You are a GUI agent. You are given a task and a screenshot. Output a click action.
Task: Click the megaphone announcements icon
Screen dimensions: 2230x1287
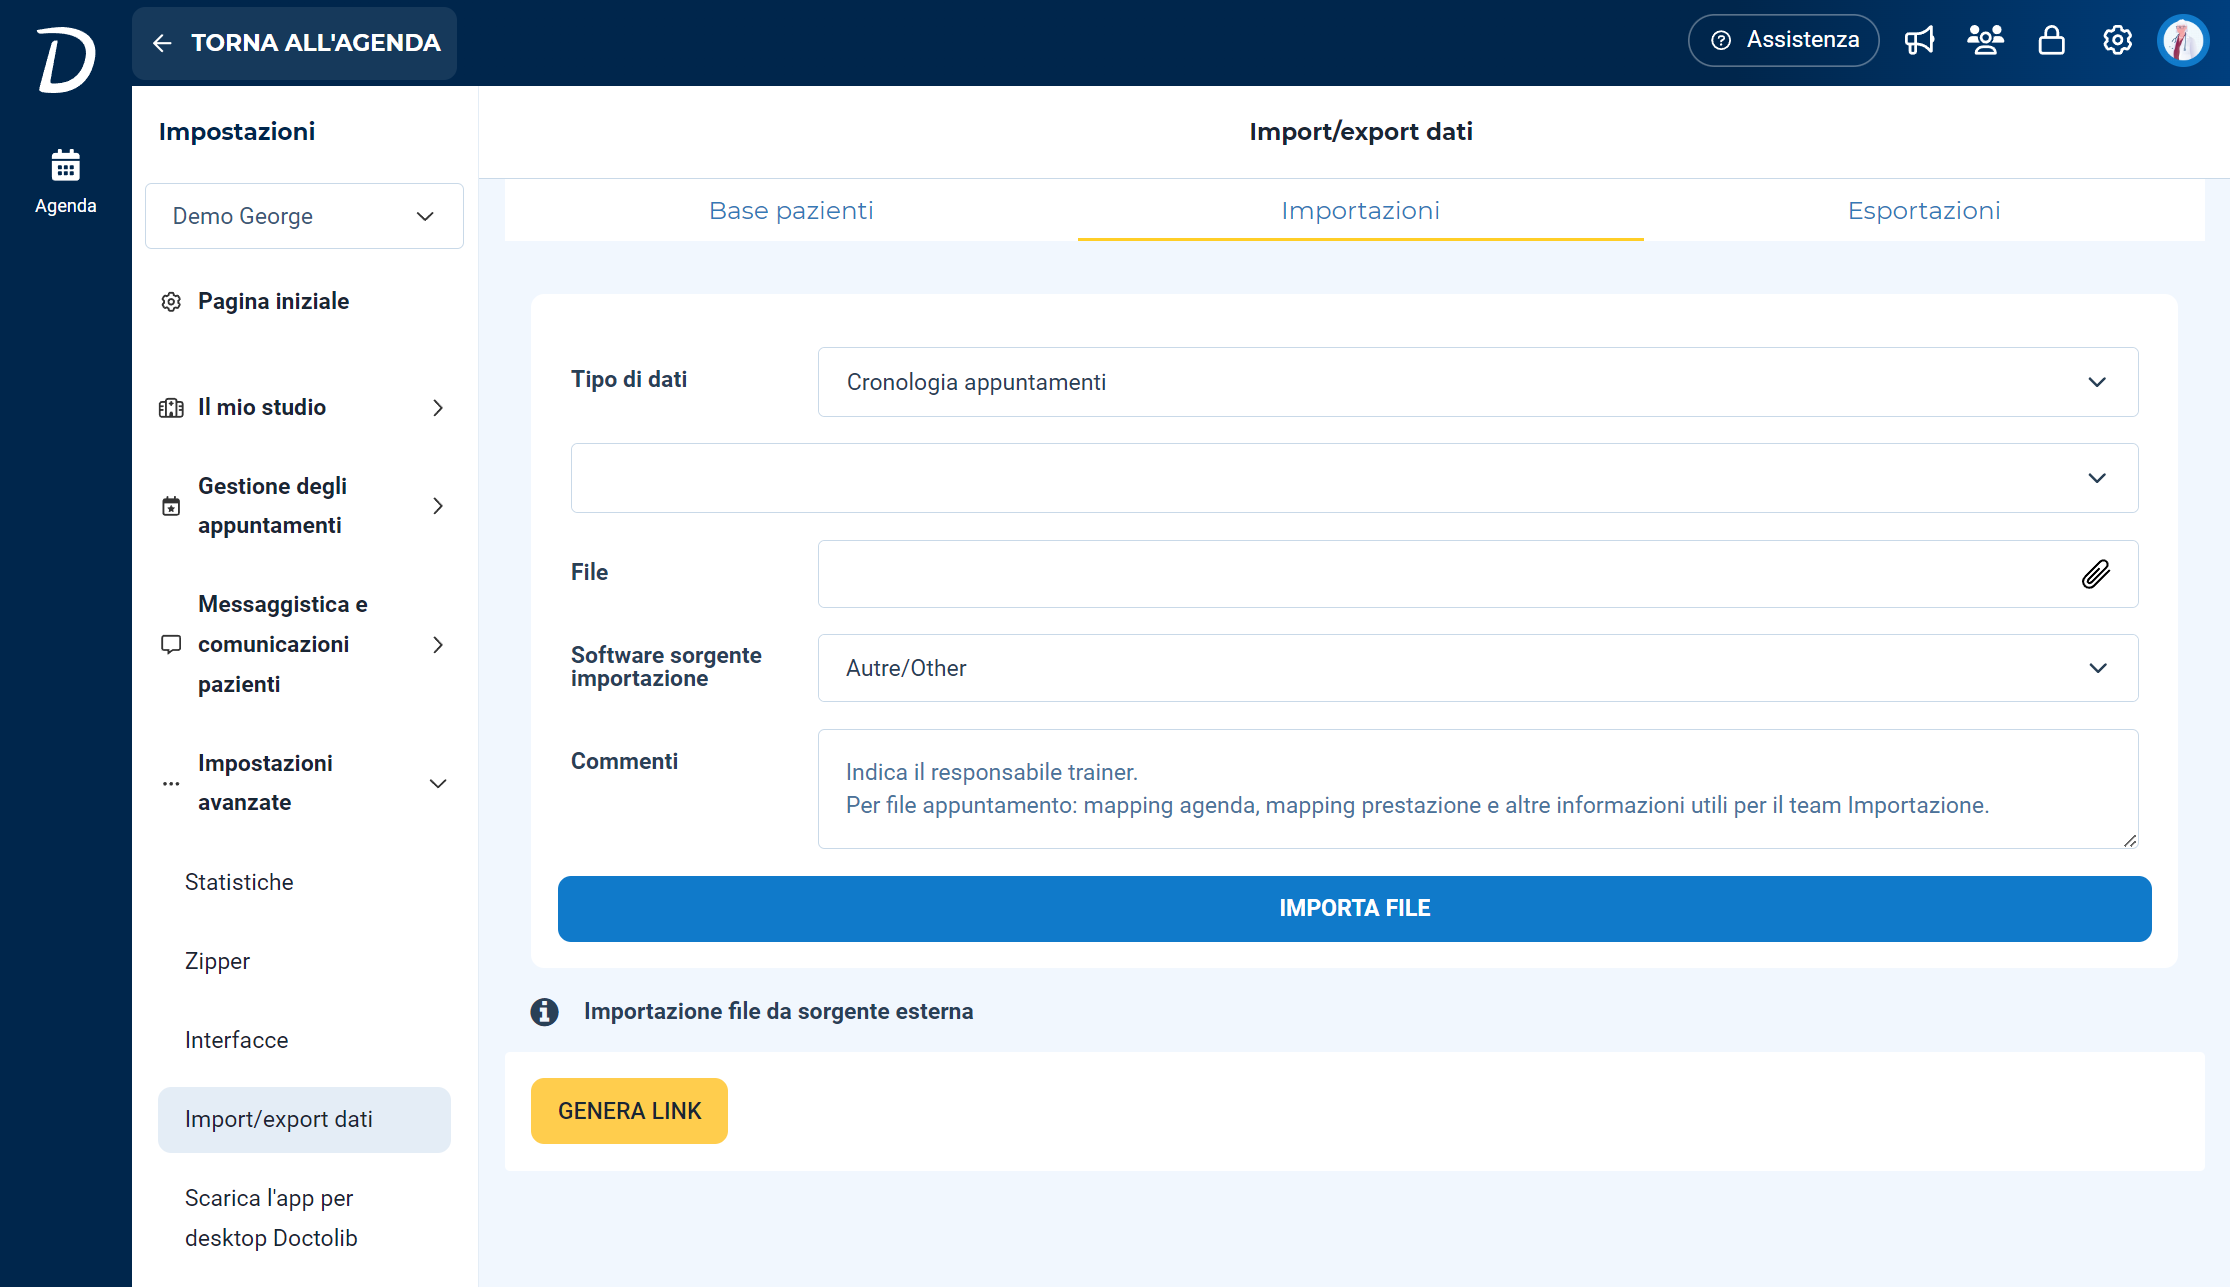1919,40
